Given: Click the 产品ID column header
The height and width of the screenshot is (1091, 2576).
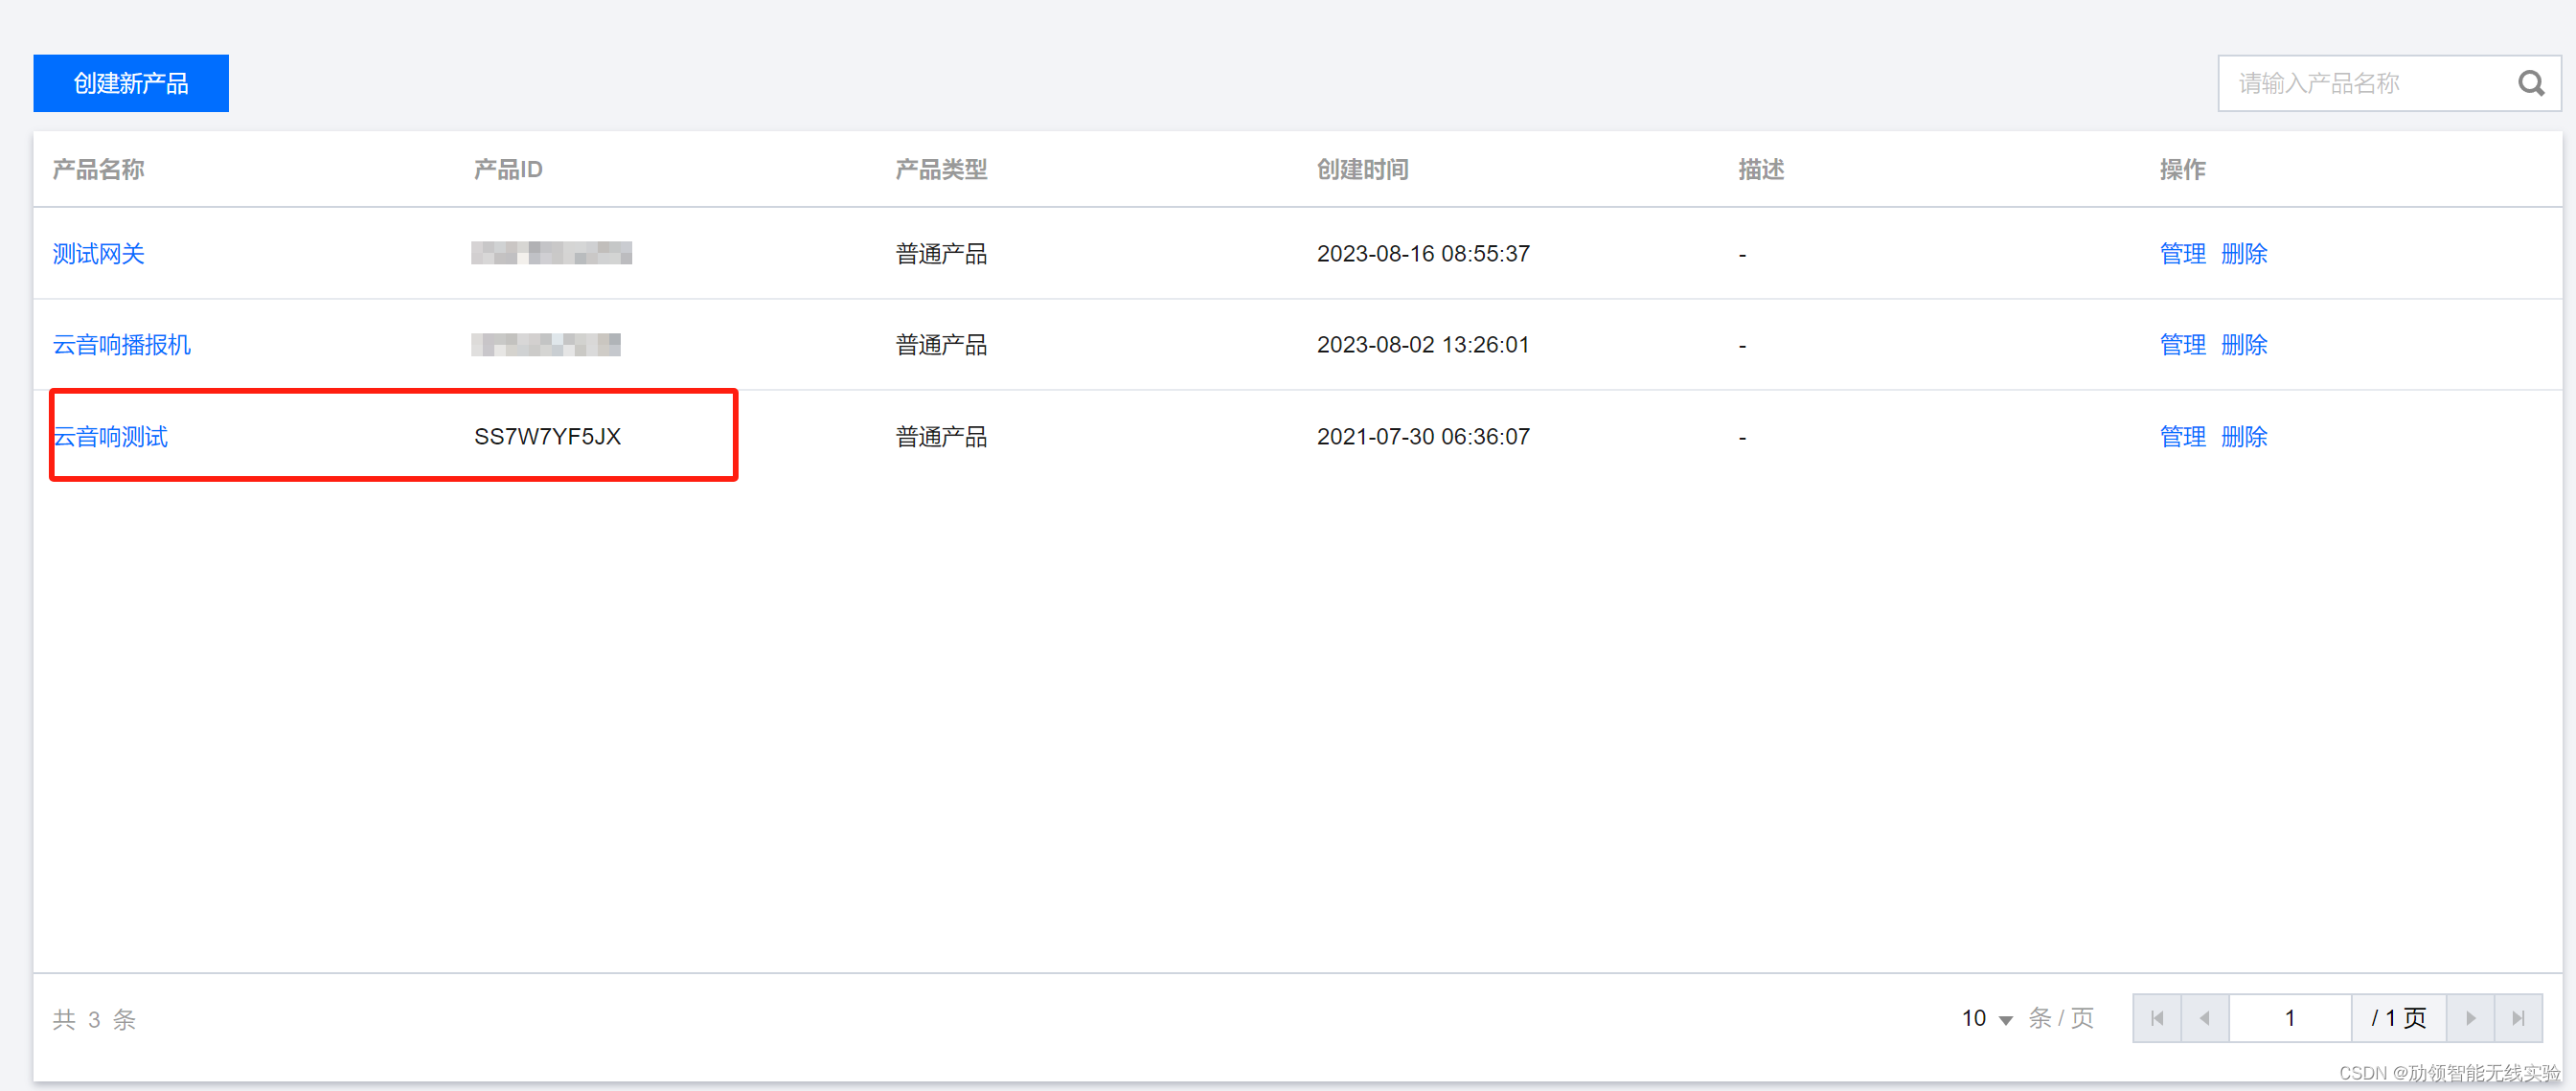Looking at the screenshot, I should (x=508, y=170).
